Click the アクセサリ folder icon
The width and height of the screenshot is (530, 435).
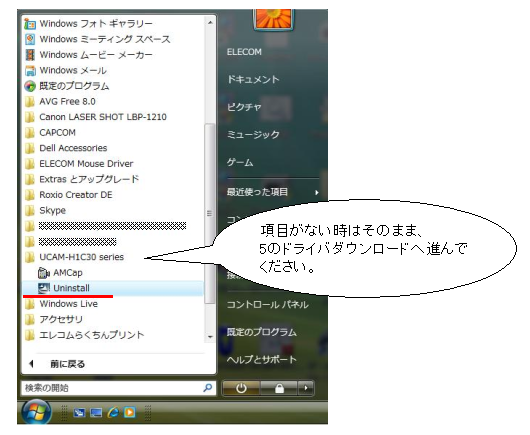click(x=30, y=319)
